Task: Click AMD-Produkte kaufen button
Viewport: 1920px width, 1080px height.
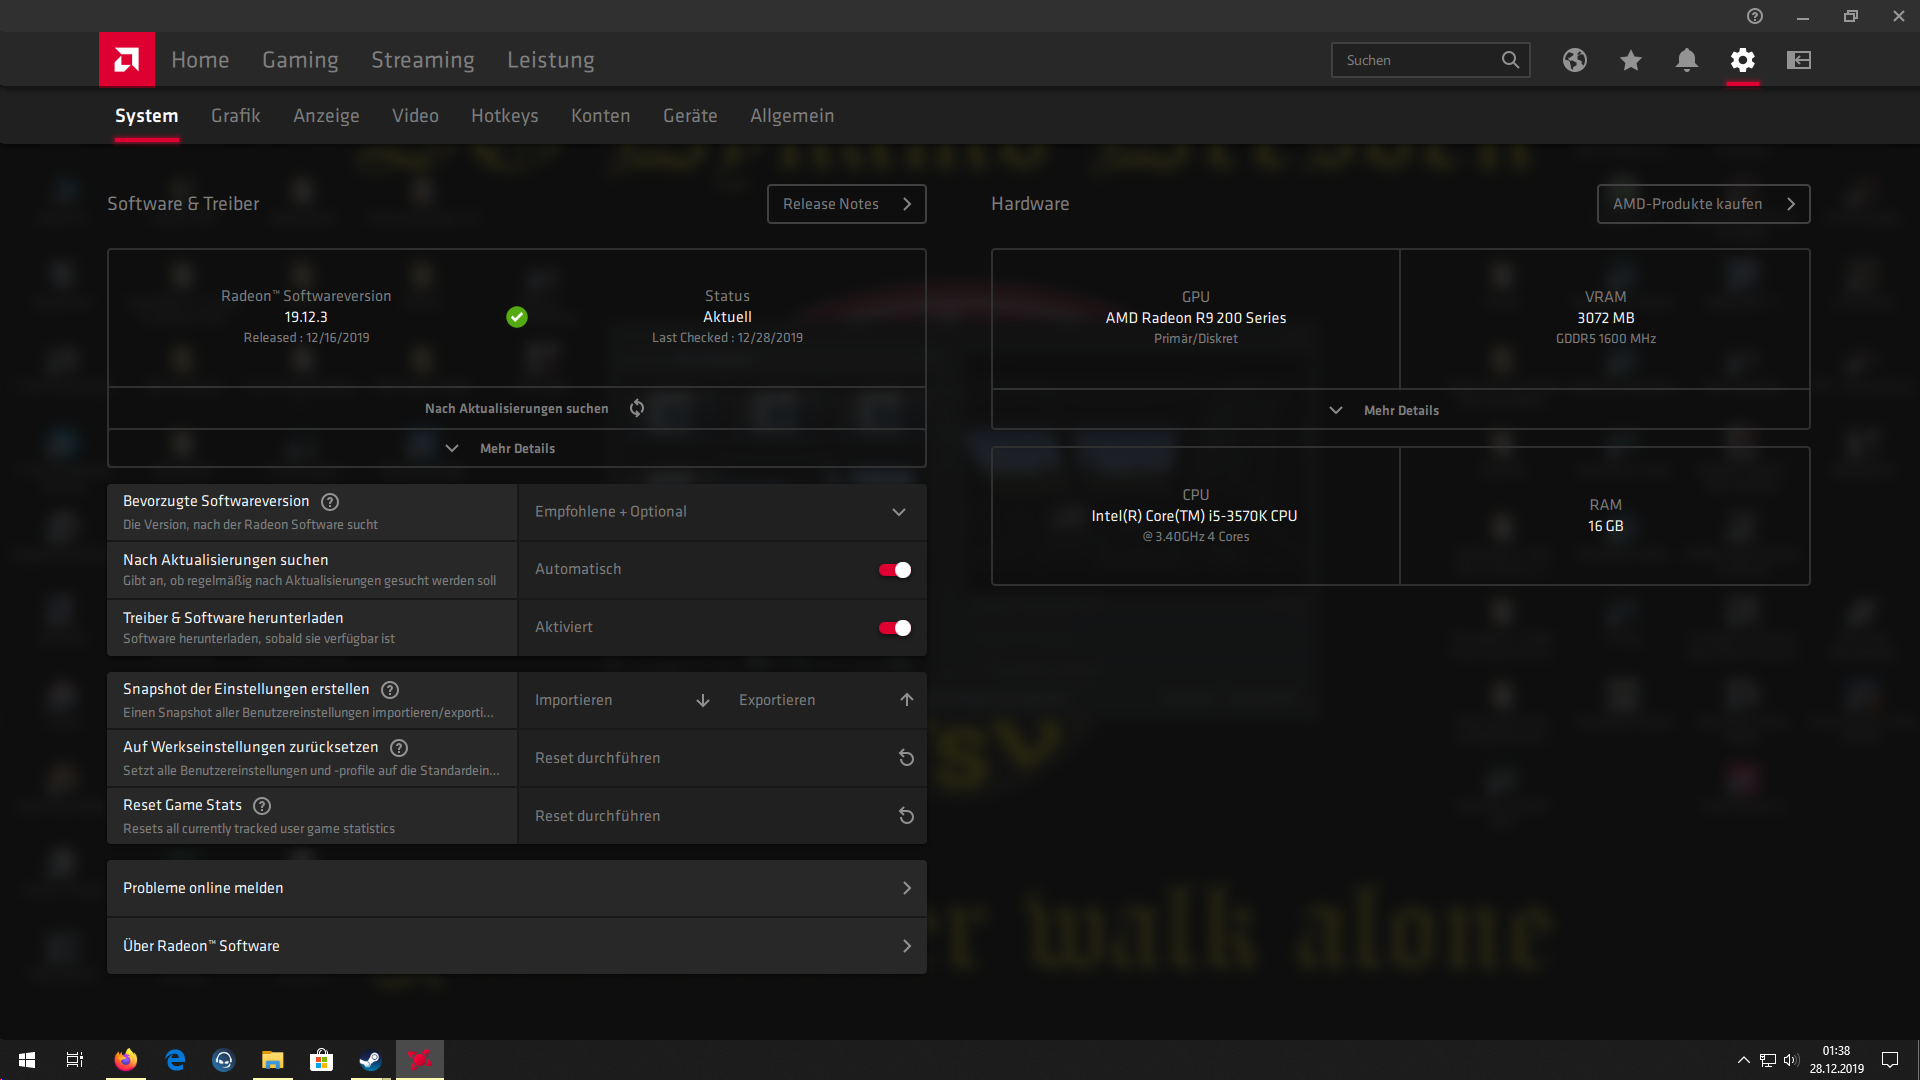Action: coord(1703,204)
